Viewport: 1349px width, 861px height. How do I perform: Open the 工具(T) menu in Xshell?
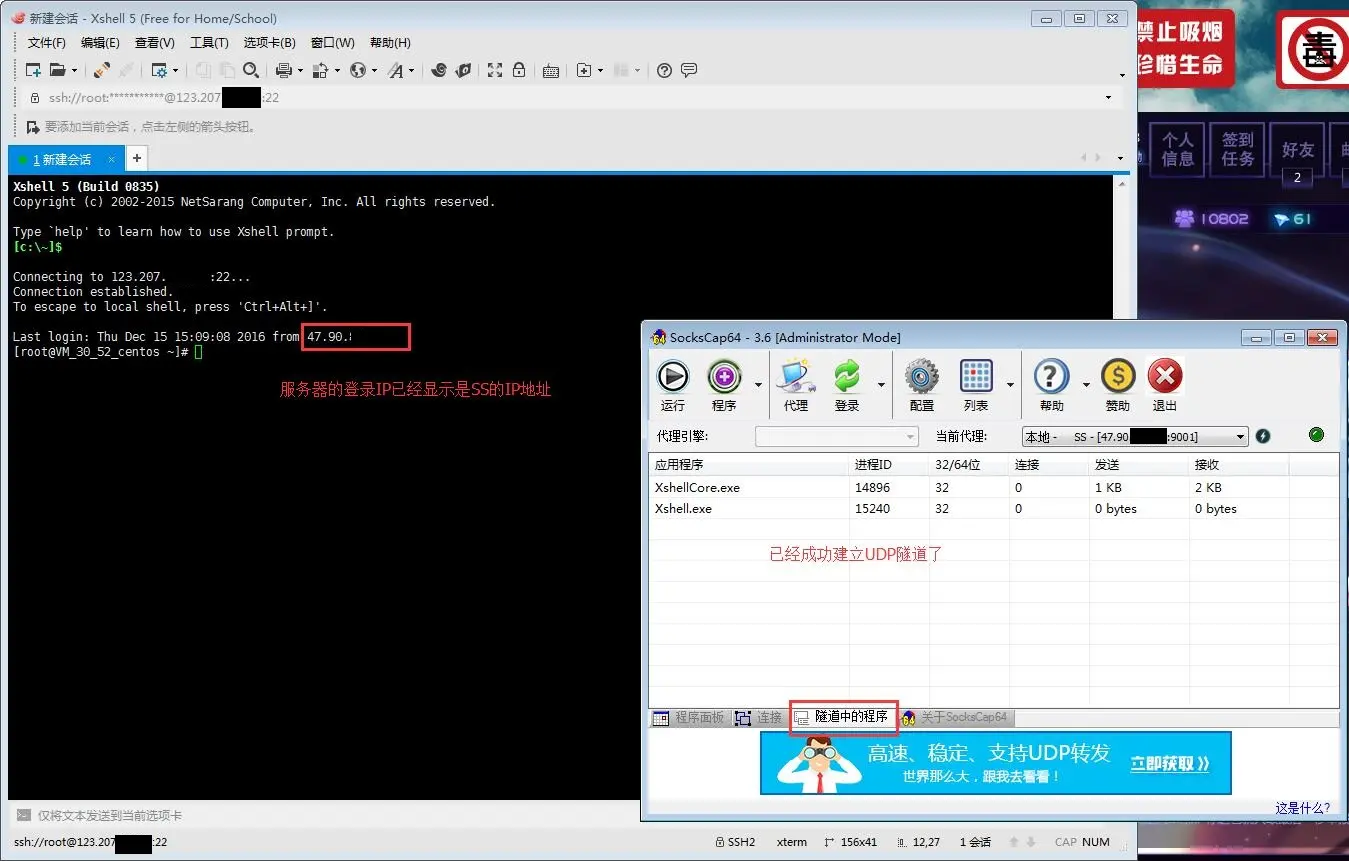pos(209,43)
